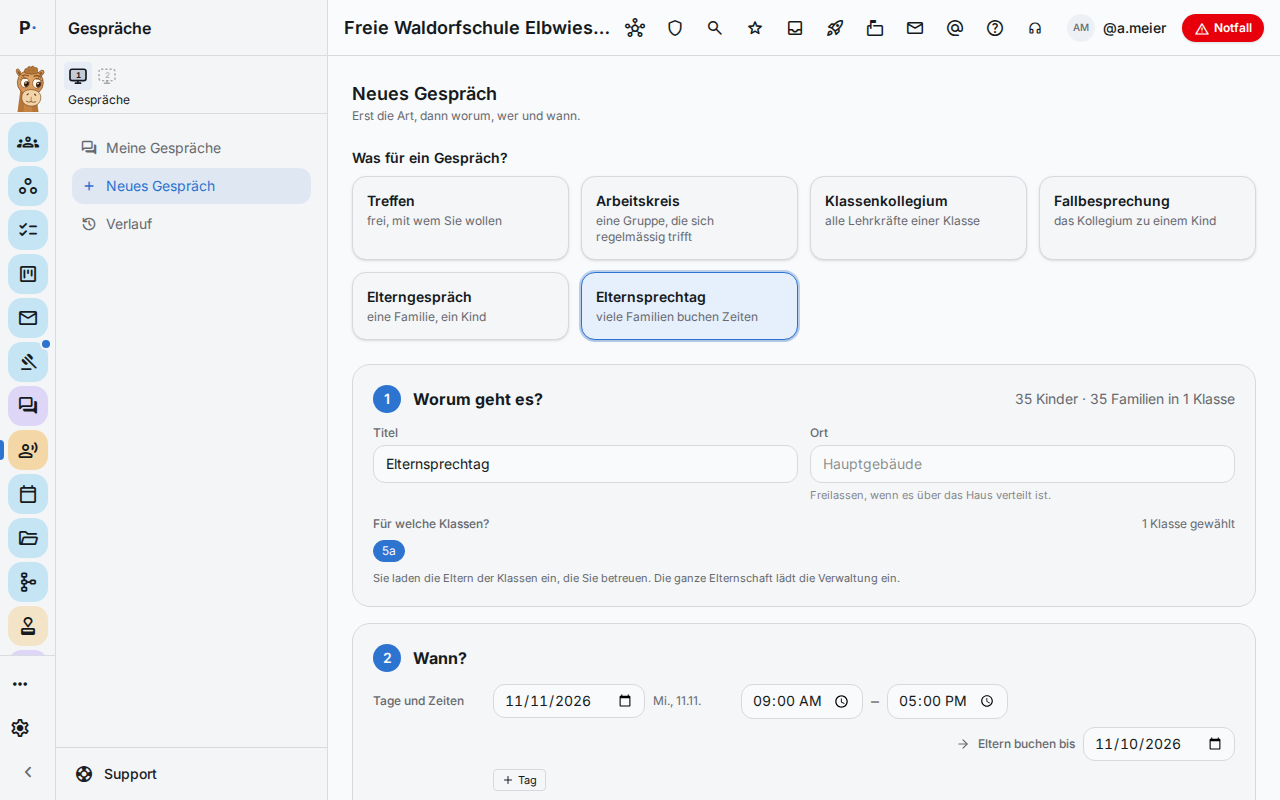Image resolution: width=1280 pixels, height=800 pixels.
Task: Add another day with the Tag button
Action: (519, 780)
